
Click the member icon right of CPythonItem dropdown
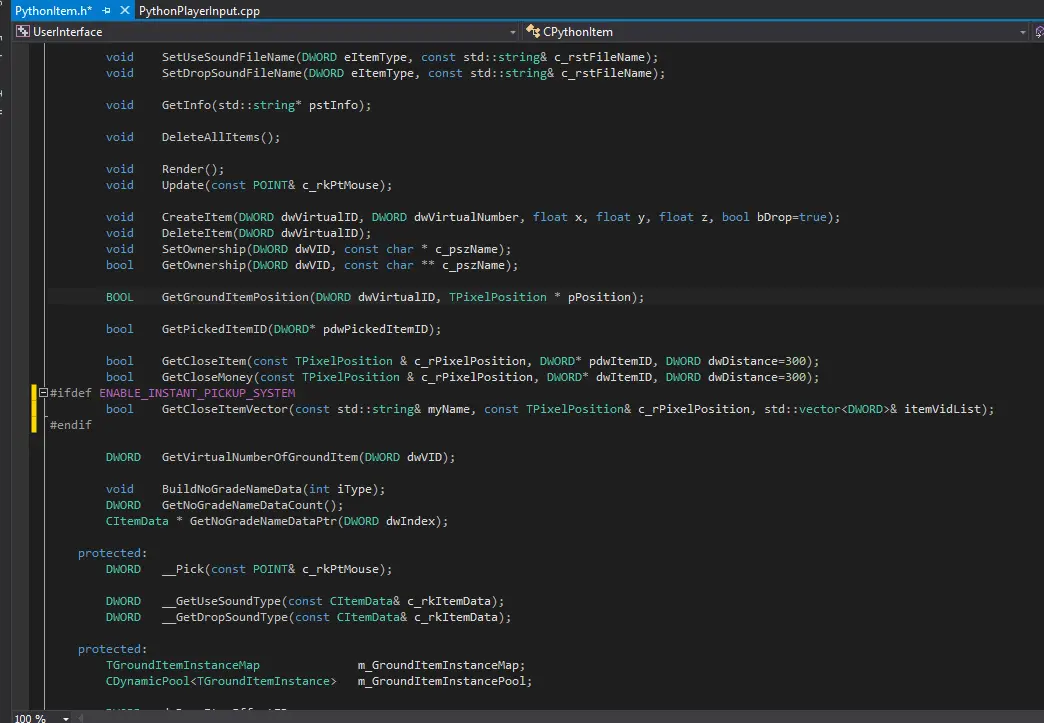coord(1040,32)
